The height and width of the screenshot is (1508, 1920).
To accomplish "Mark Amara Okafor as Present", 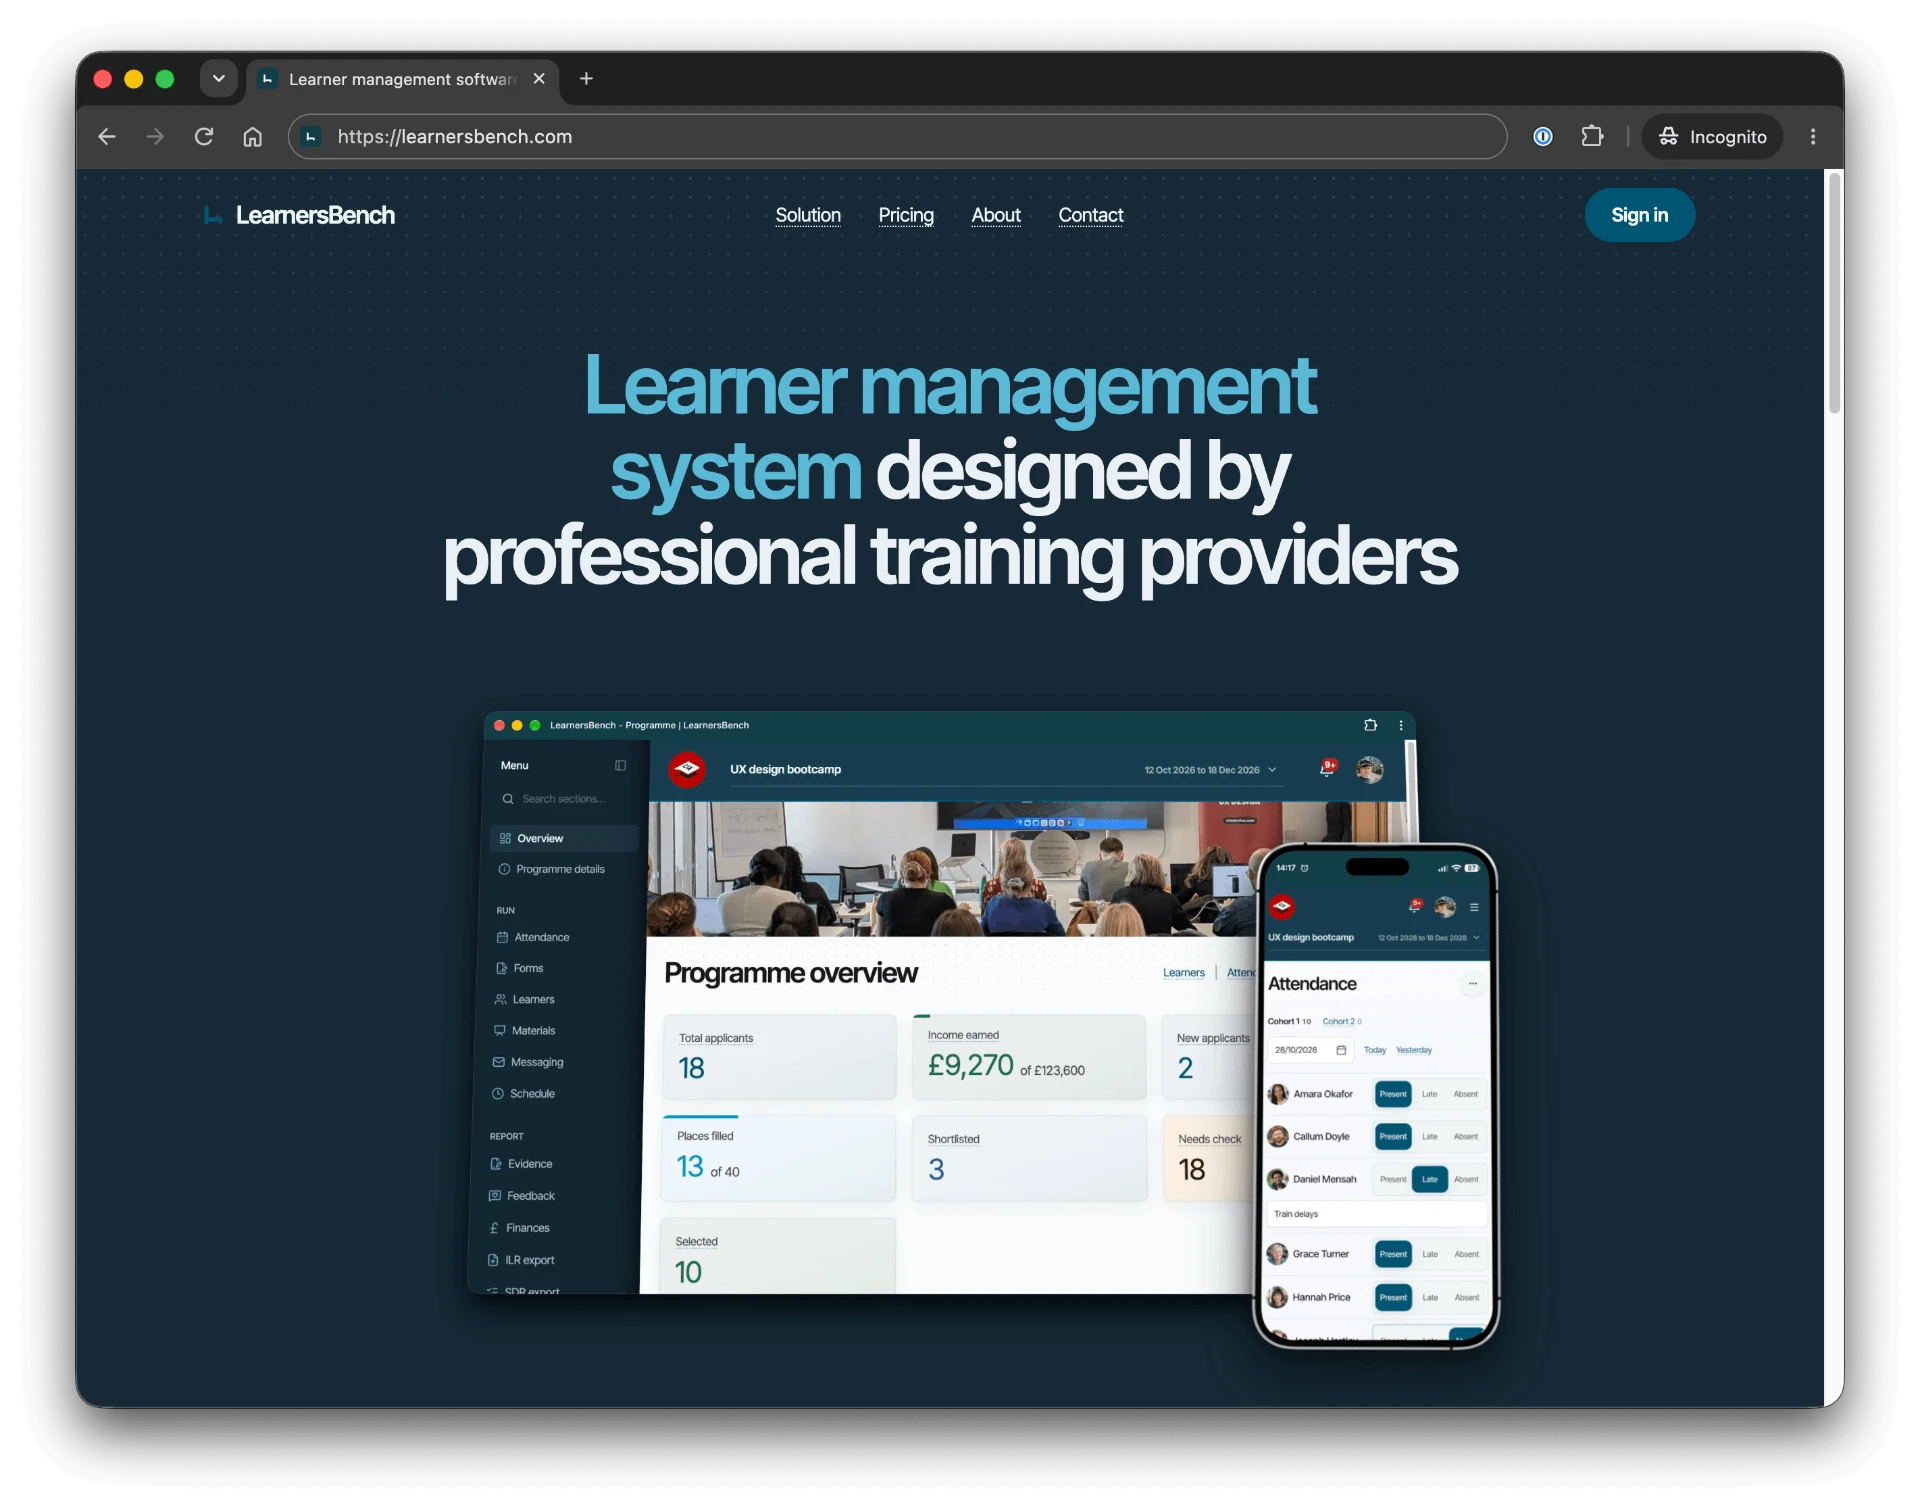I will coord(1393,1094).
